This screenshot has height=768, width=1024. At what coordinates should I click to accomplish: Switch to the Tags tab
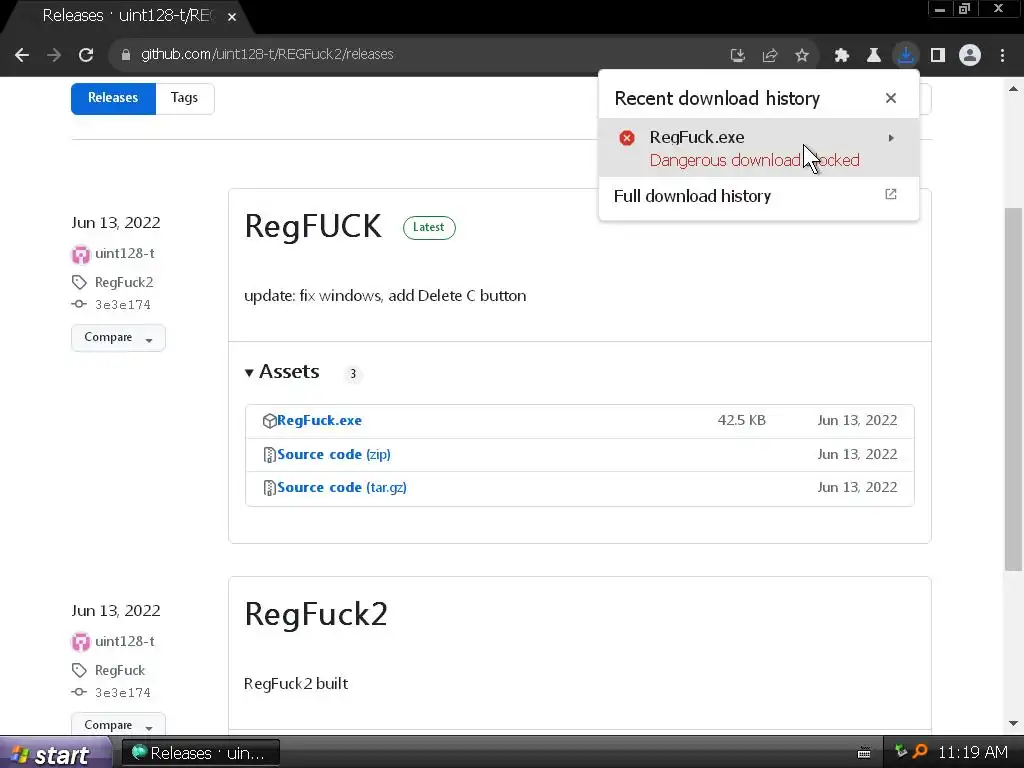(184, 98)
